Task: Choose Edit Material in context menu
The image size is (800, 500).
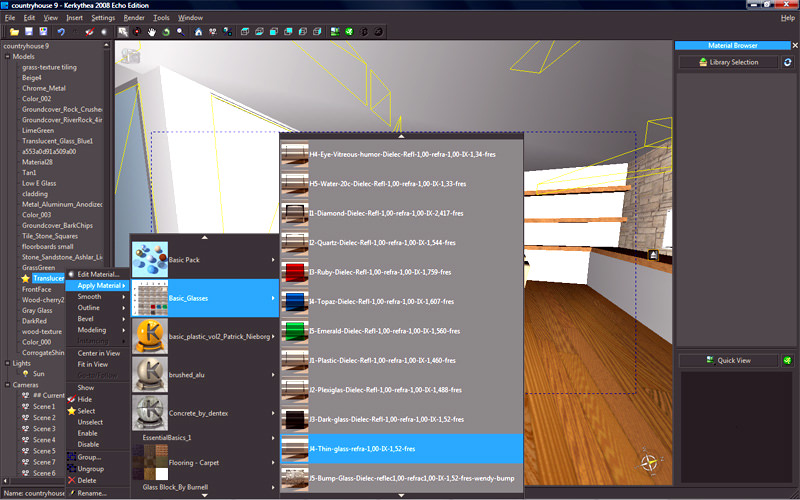Action: pyautogui.click(x=97, y=274)
